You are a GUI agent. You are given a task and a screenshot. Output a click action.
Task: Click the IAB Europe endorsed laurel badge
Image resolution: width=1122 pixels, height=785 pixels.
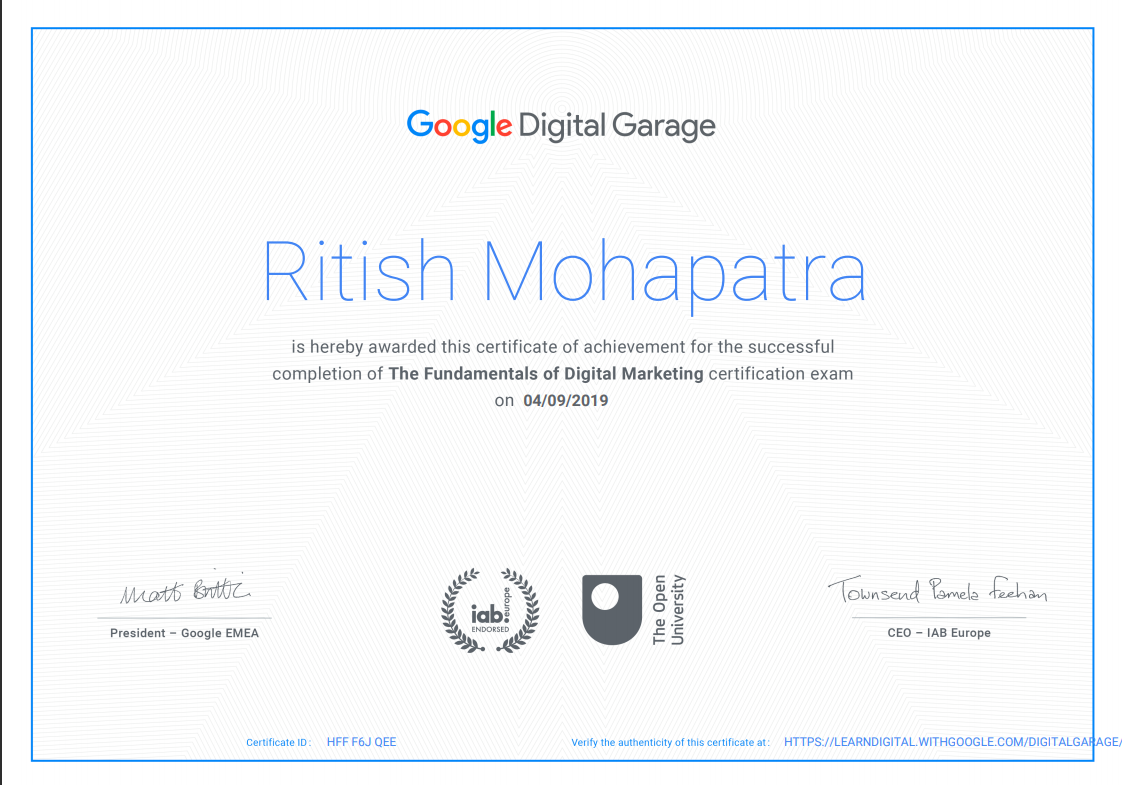490,610
